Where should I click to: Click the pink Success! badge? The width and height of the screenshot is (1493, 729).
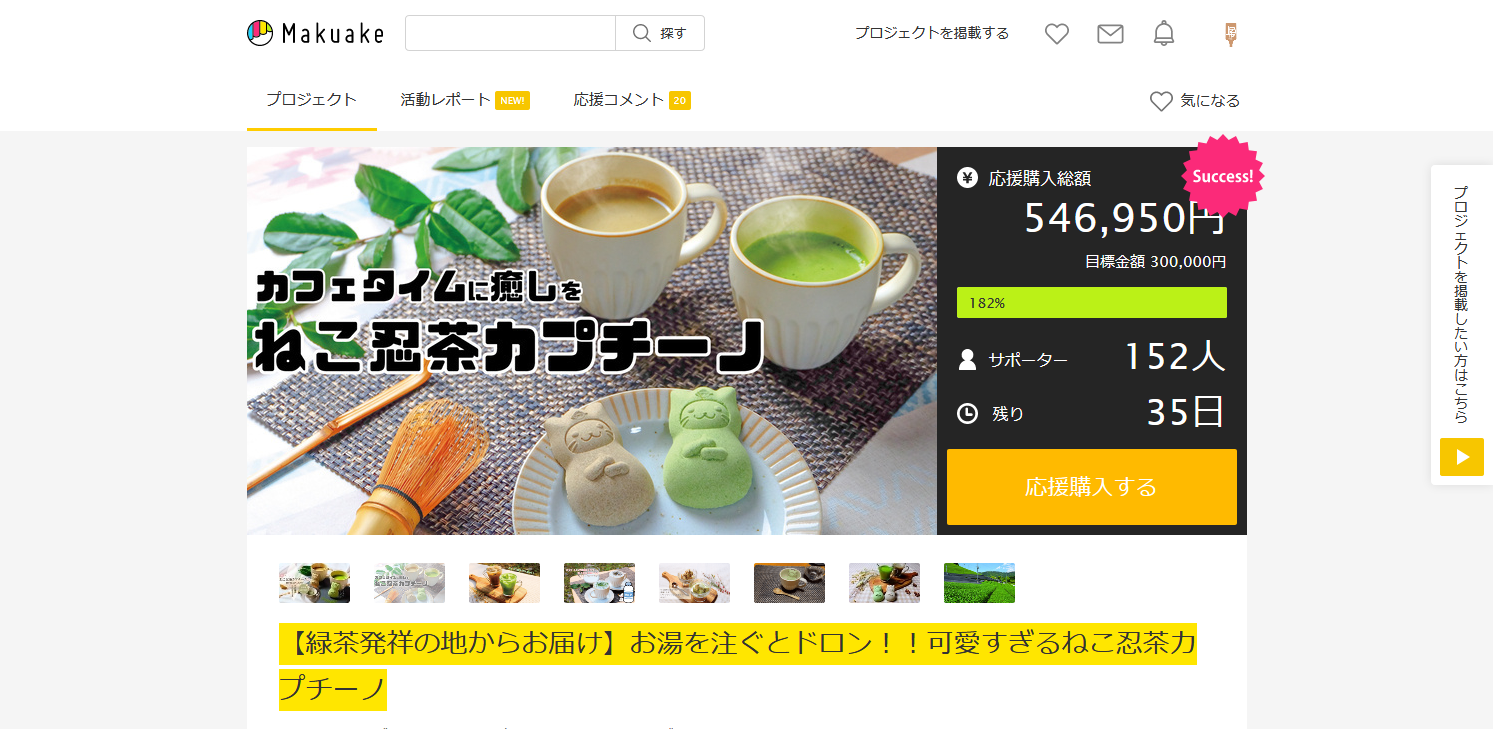point(1223,176)
